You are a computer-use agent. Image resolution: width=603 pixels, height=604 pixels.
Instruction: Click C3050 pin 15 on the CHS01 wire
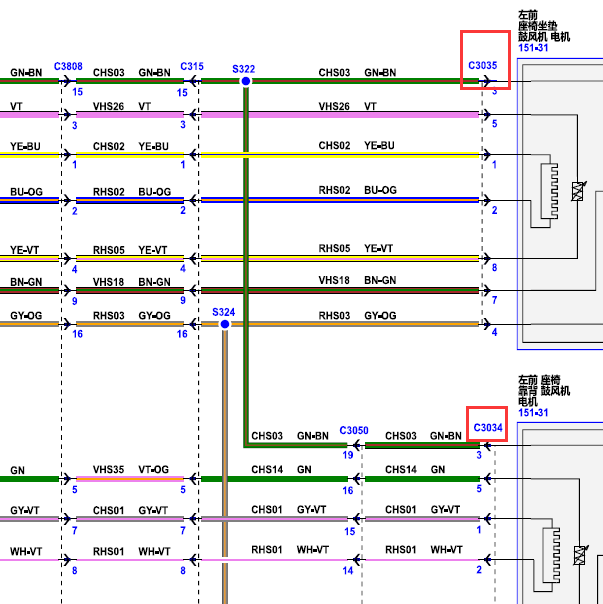coord(349,532)
